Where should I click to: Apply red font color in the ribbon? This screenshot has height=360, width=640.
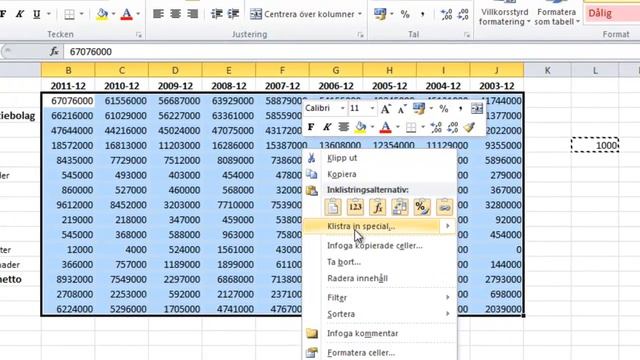click(x=127, y=14)
